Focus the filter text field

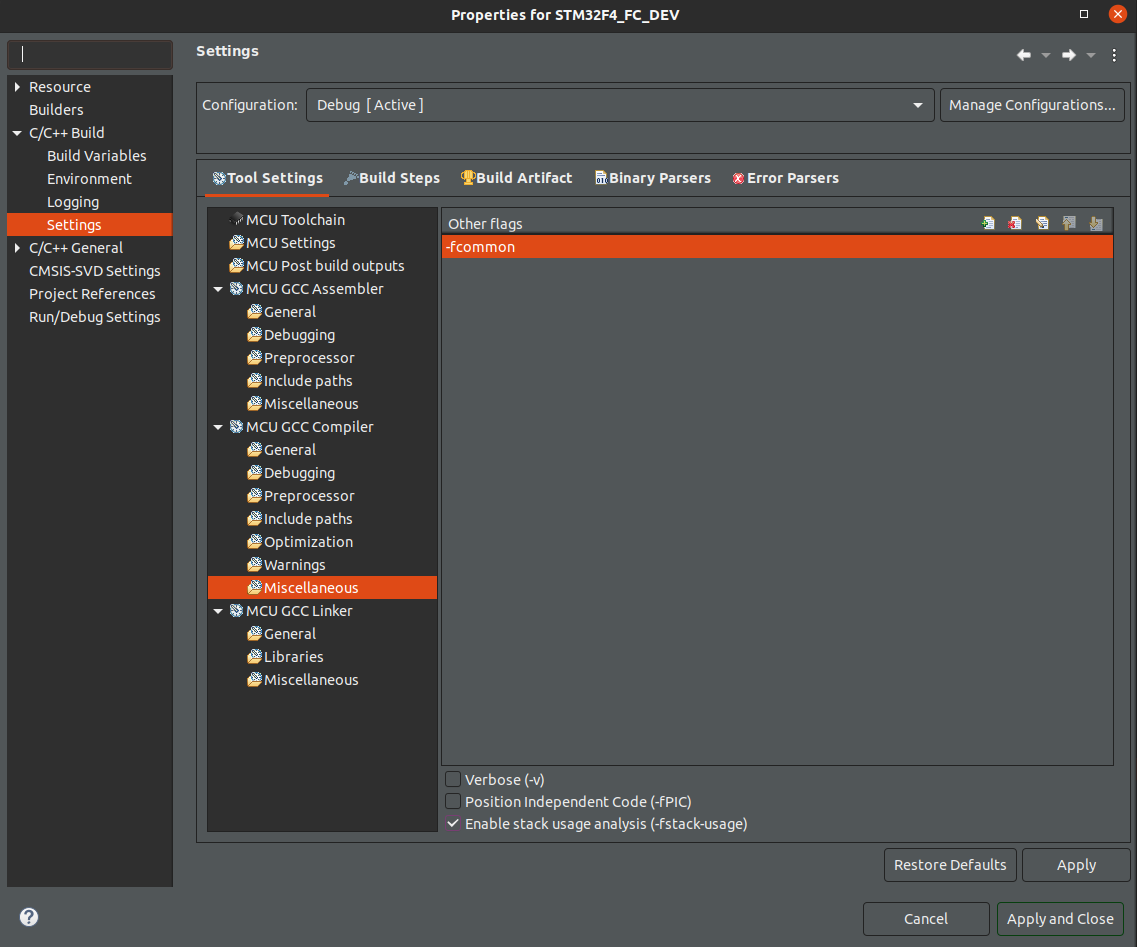tap(90, 54)
